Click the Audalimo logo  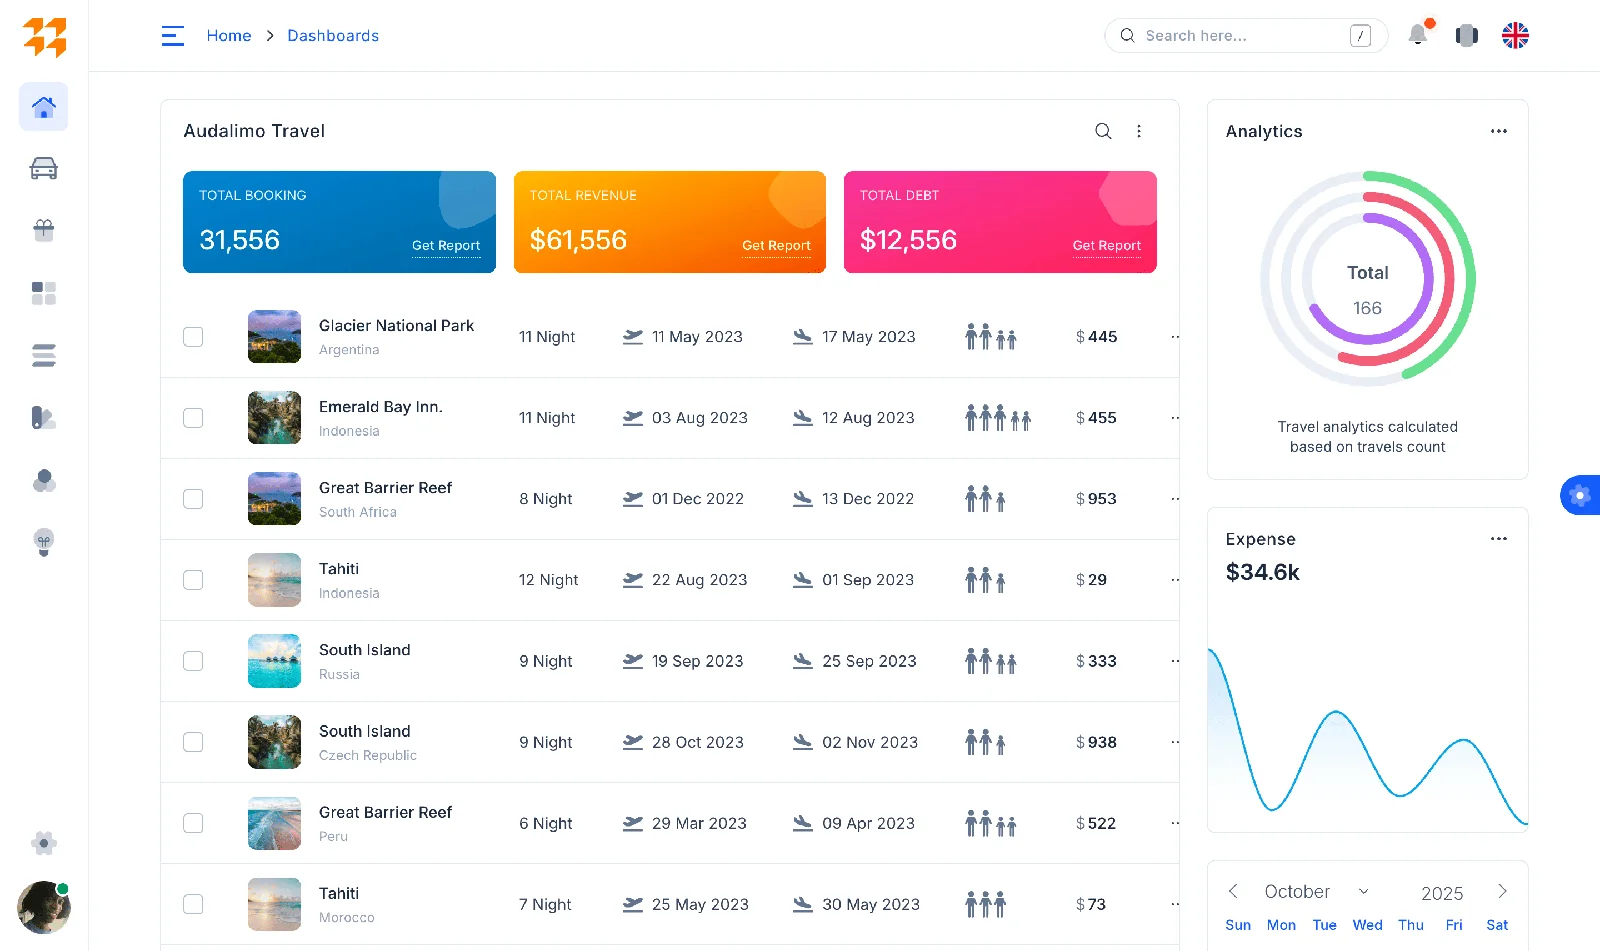tap(44, 36)
